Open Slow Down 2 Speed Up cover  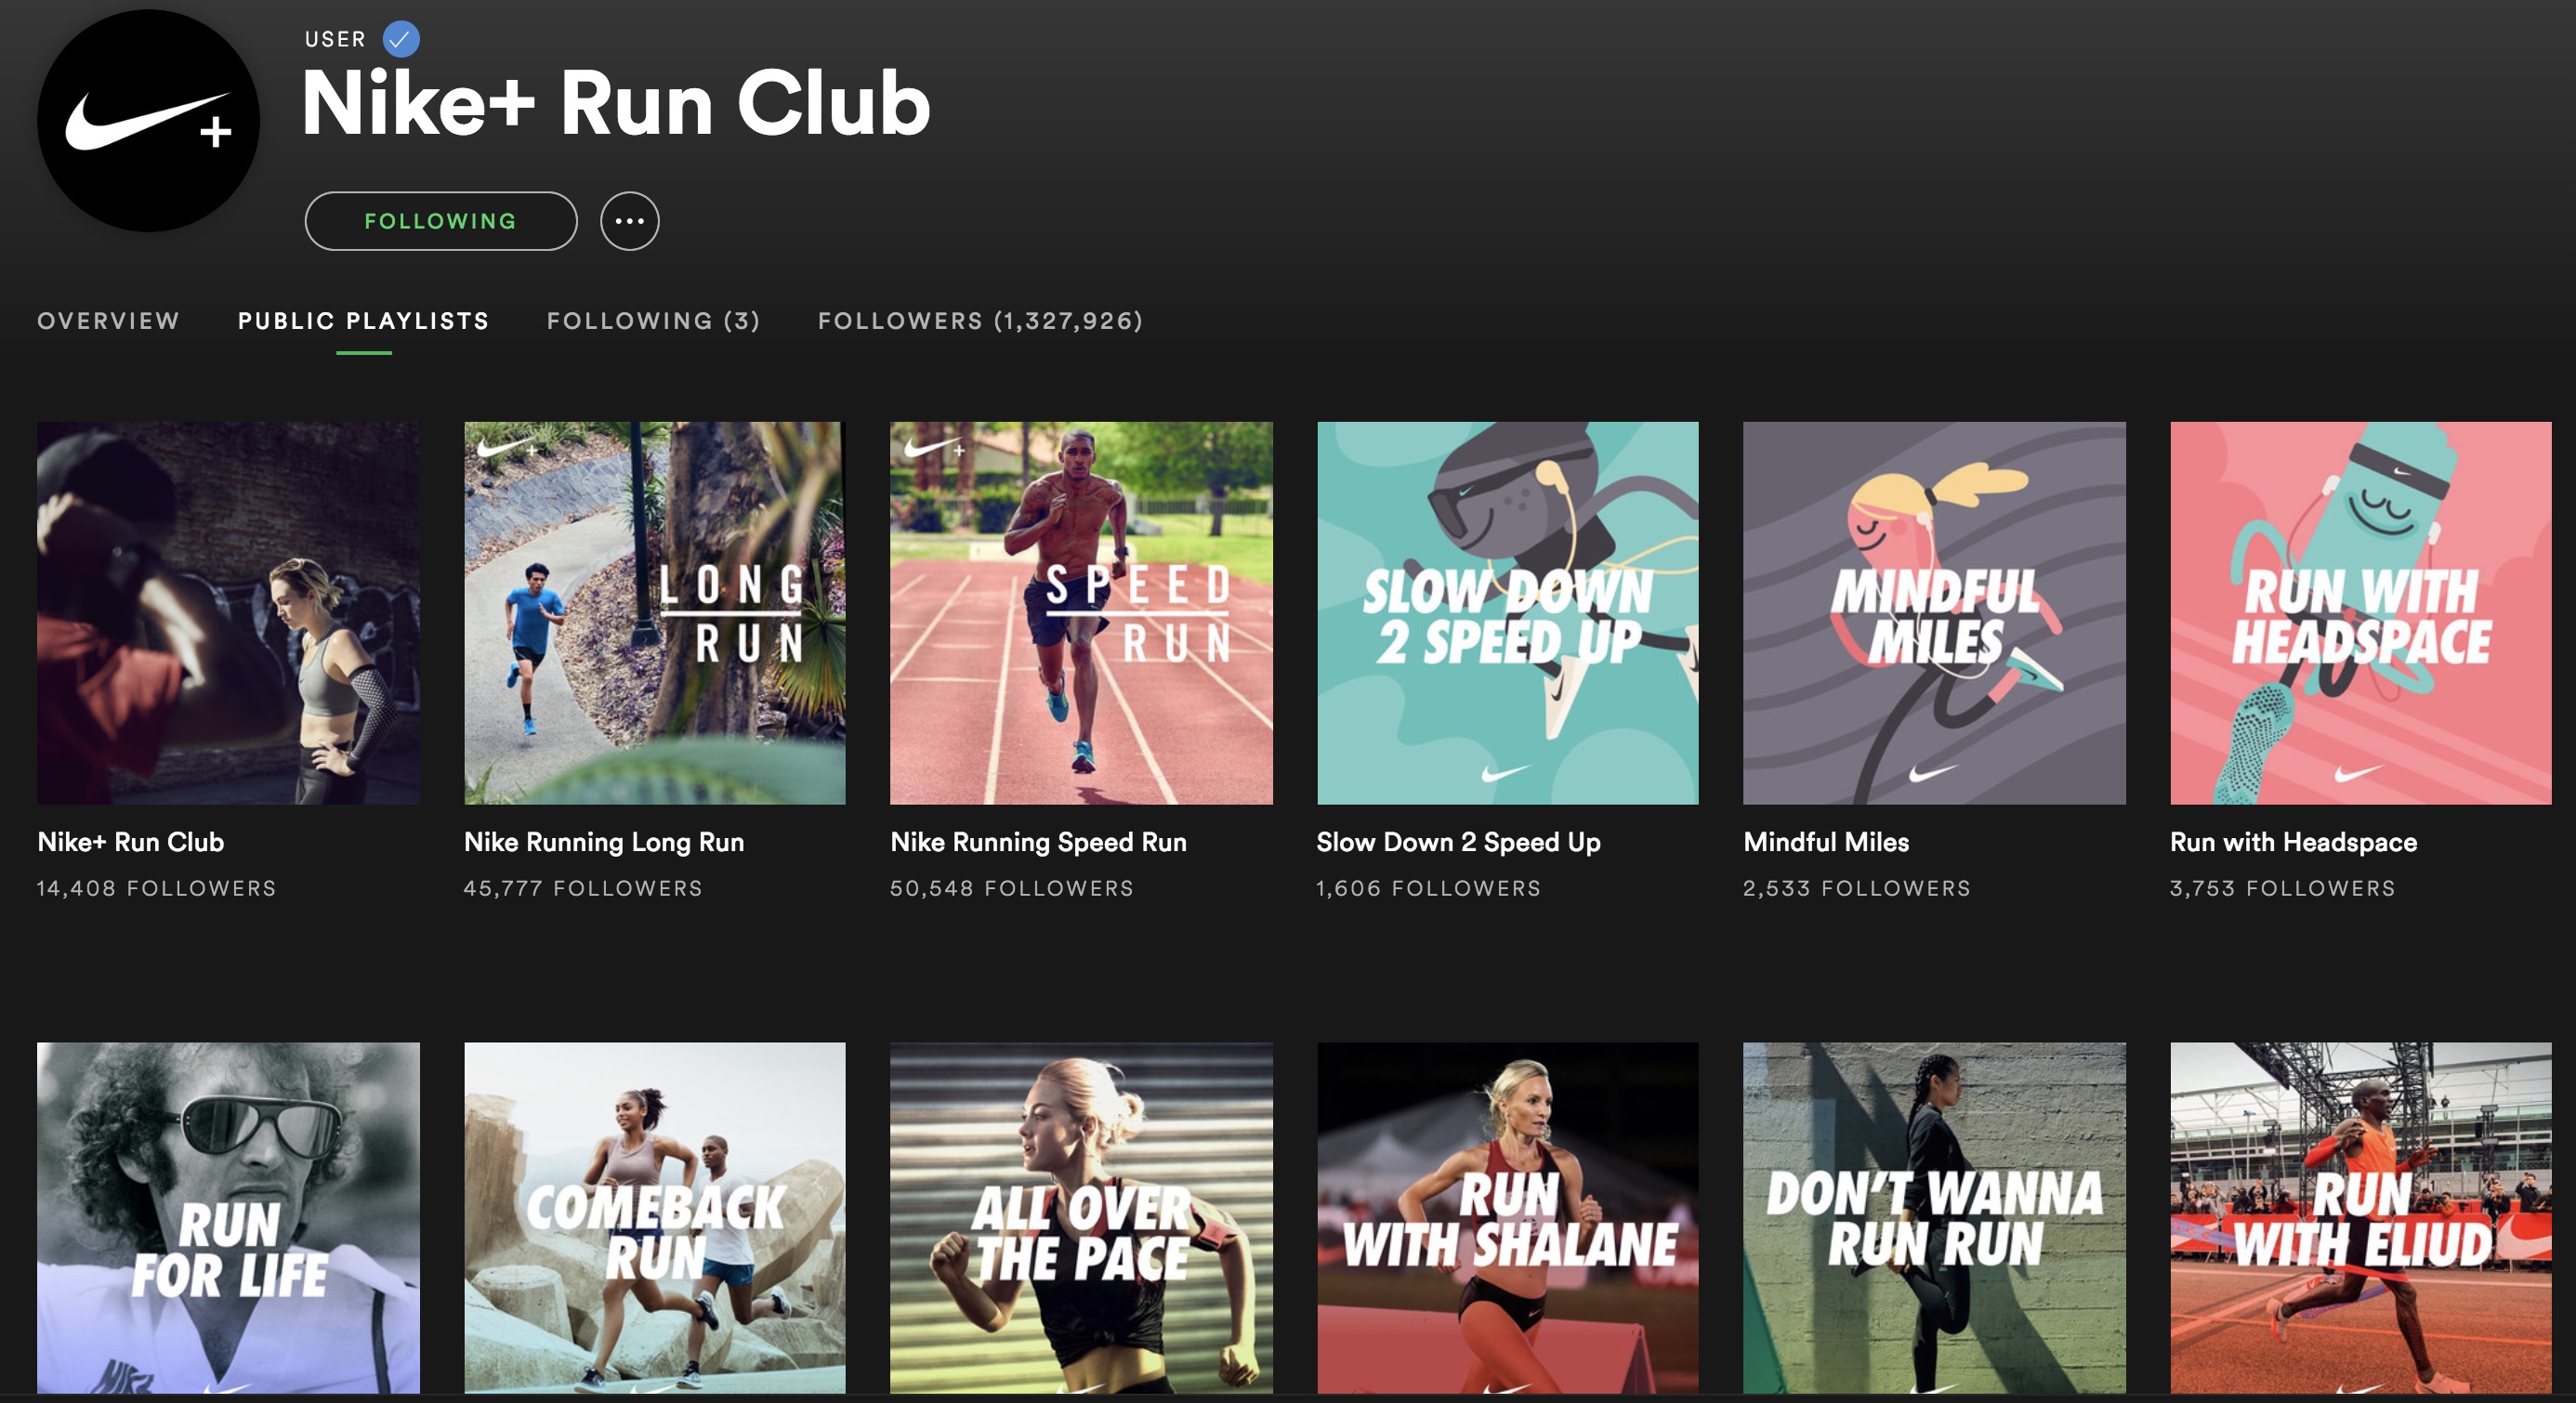pos(1508,613)
